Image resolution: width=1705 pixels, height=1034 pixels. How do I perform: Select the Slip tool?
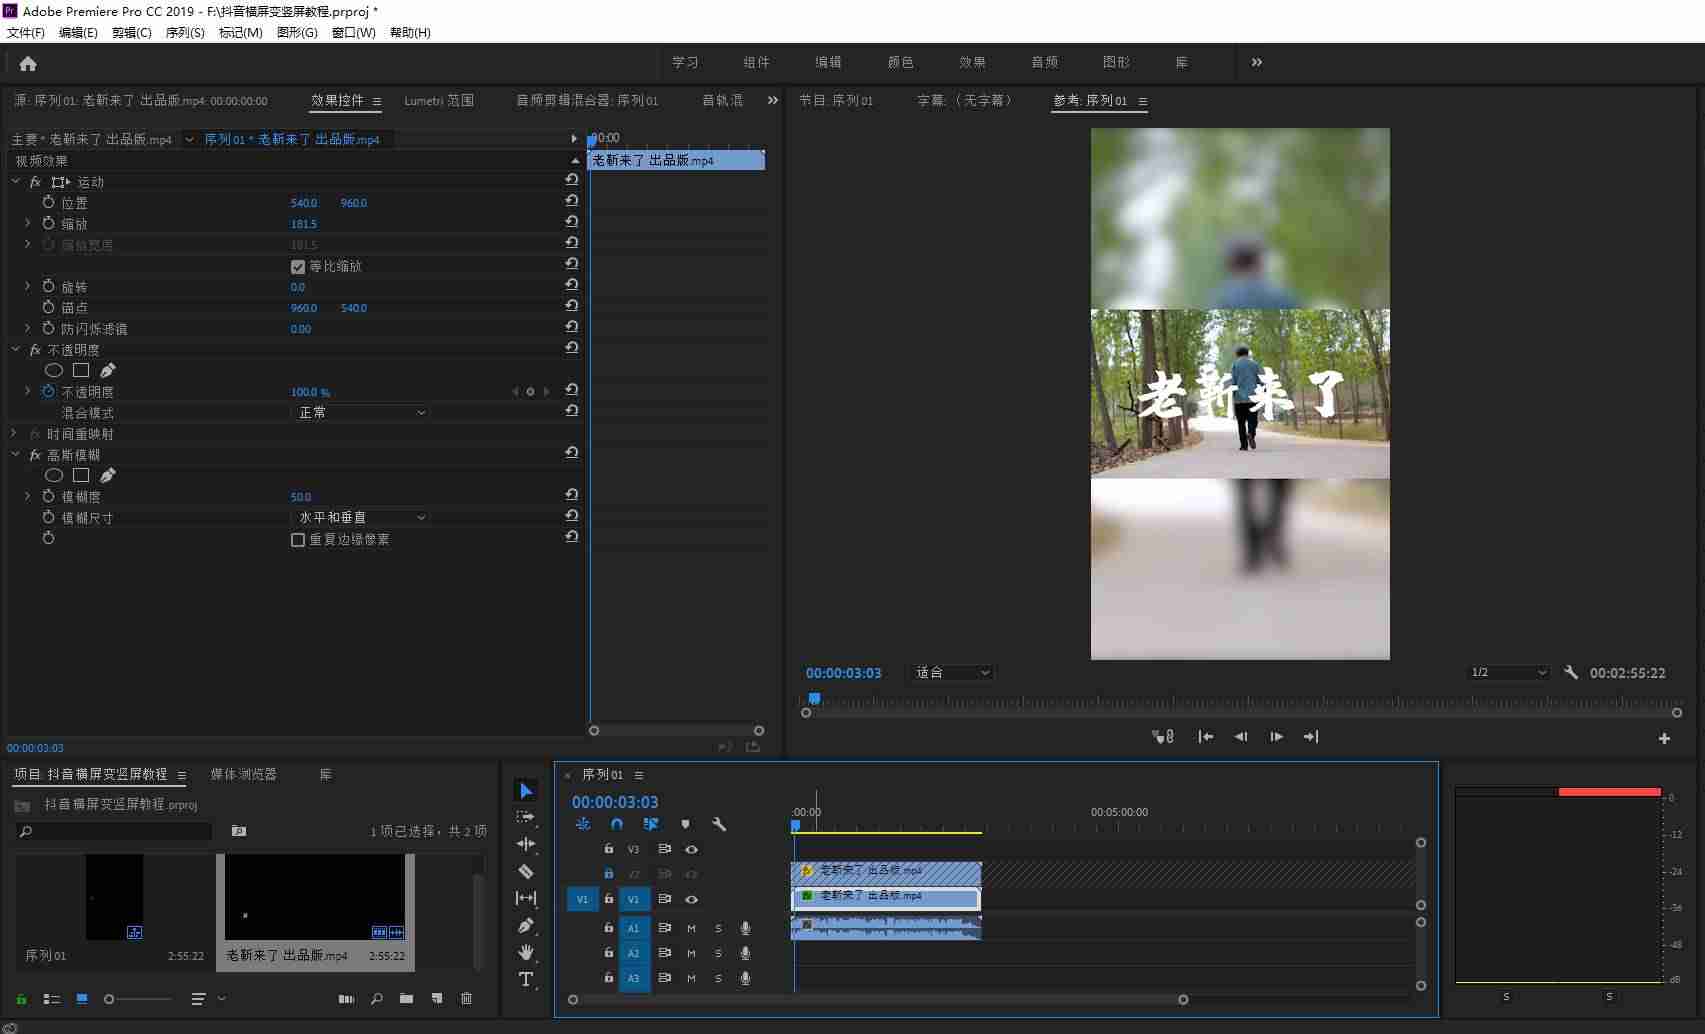coord(526,898)
